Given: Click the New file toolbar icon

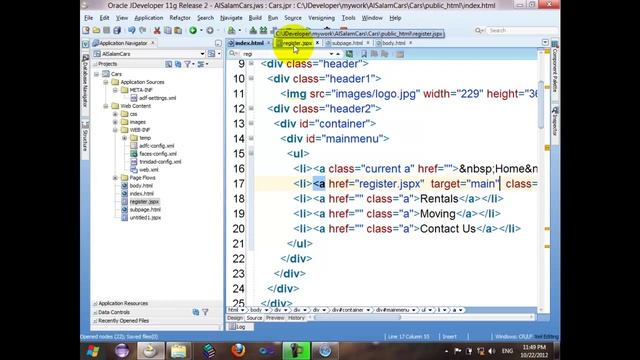Looking at the screenshot, I should click(x=86, y=30).
